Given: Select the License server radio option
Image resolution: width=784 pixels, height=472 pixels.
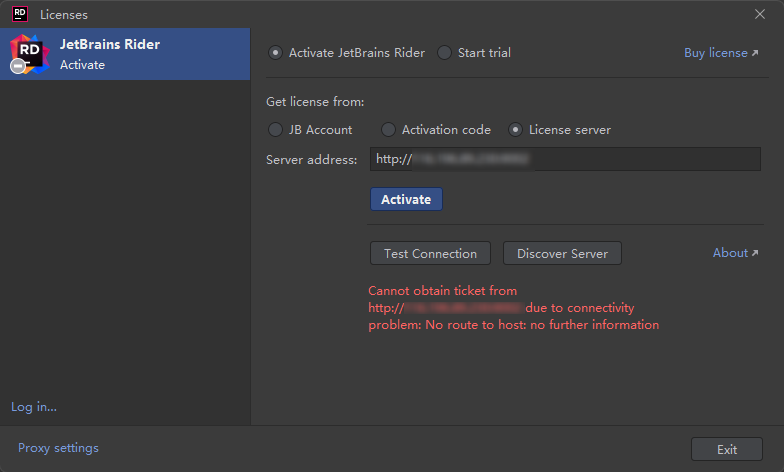Looking at the screenshot, I should (x=516, y=130).
